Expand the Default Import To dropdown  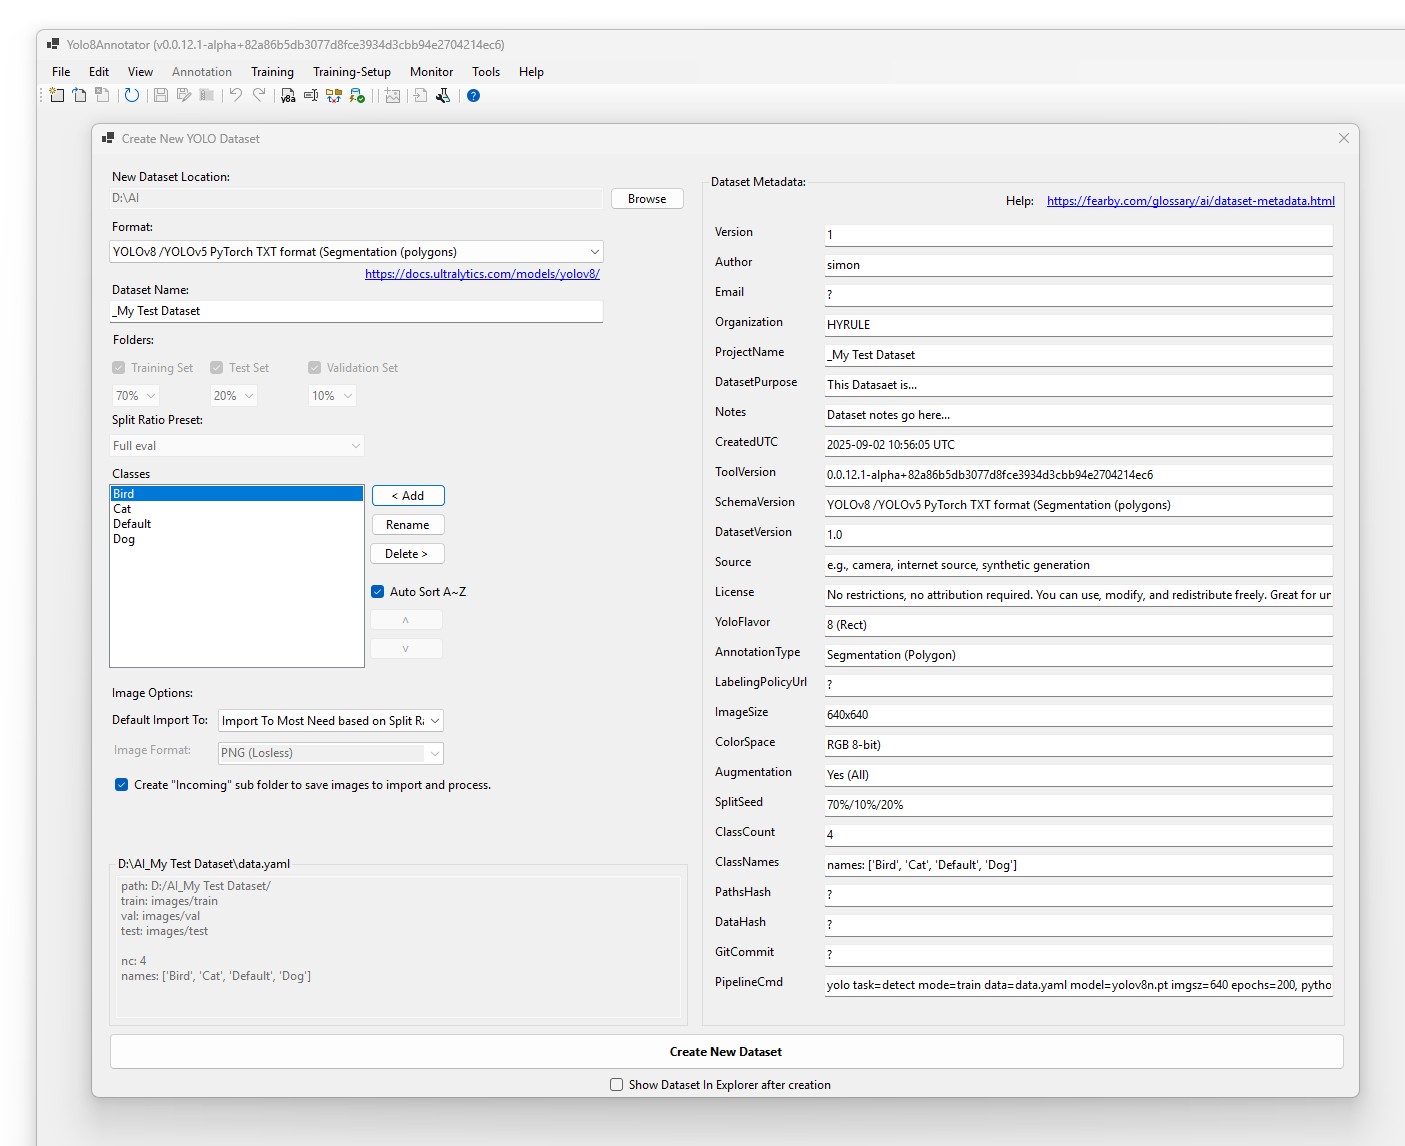pyautogui.click(x=434, y=720)
